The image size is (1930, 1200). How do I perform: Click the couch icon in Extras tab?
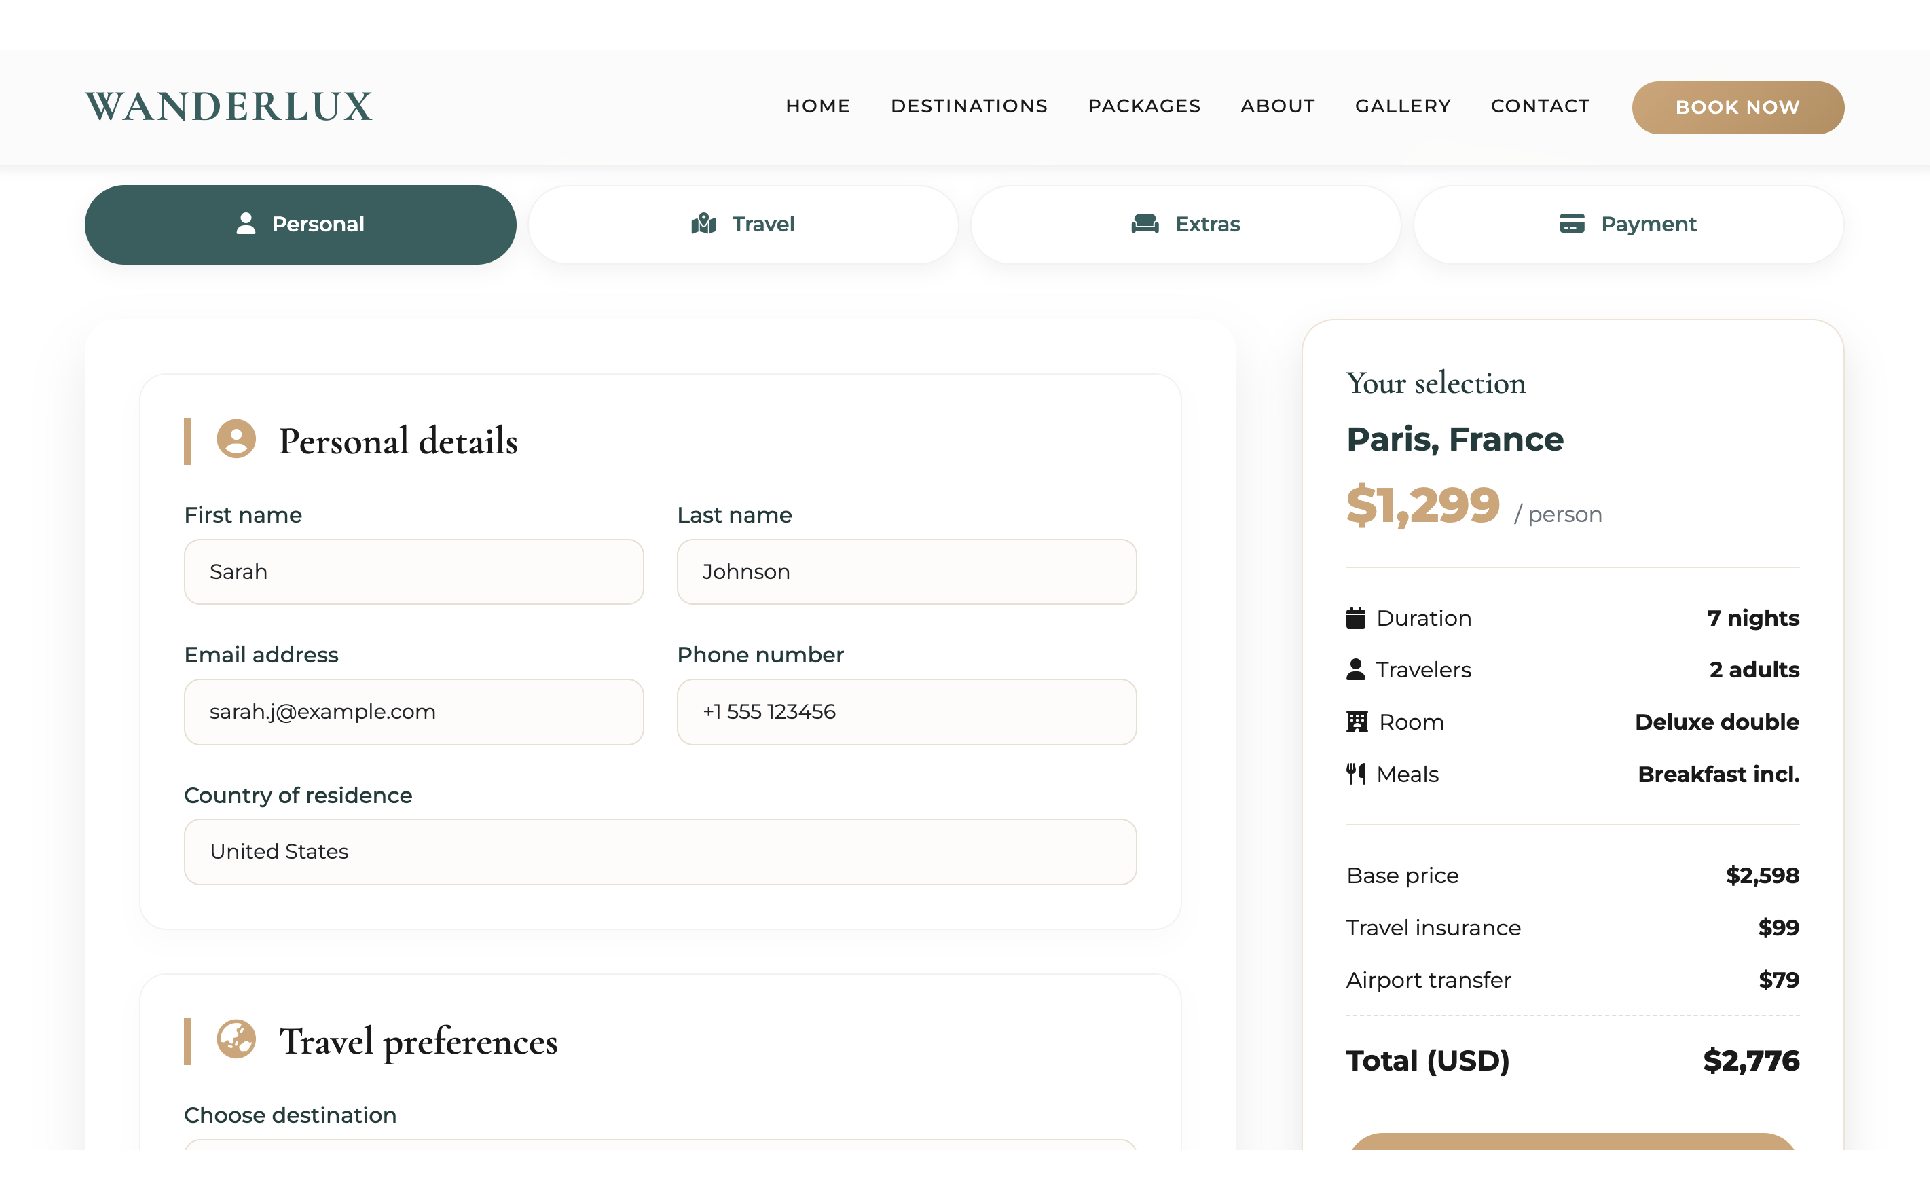1145,223
